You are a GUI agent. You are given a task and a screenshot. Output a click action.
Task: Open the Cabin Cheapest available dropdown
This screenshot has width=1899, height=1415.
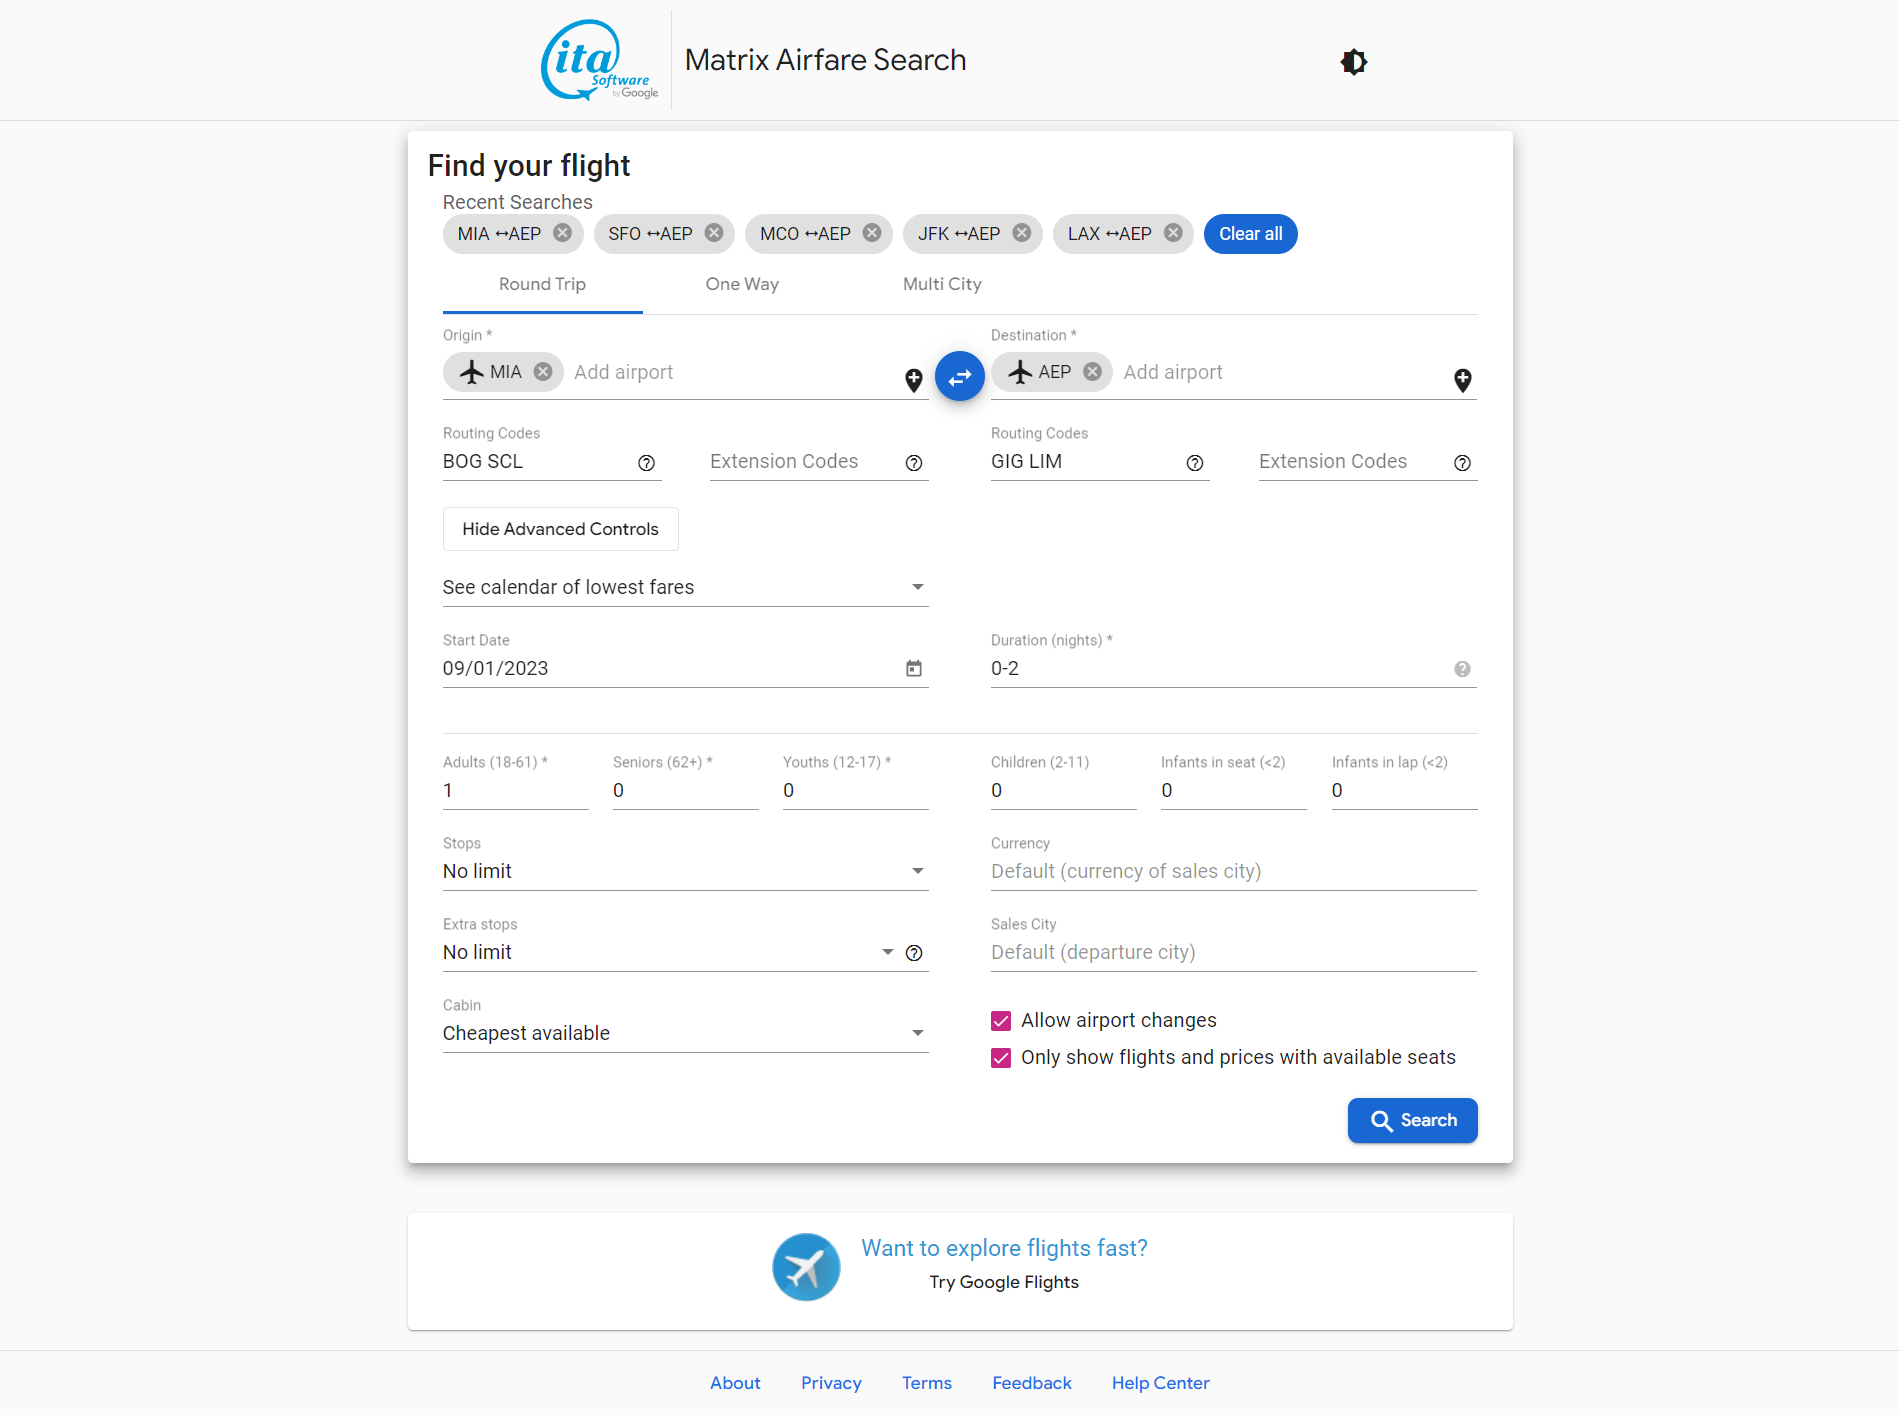click(x=685, y=1033)
